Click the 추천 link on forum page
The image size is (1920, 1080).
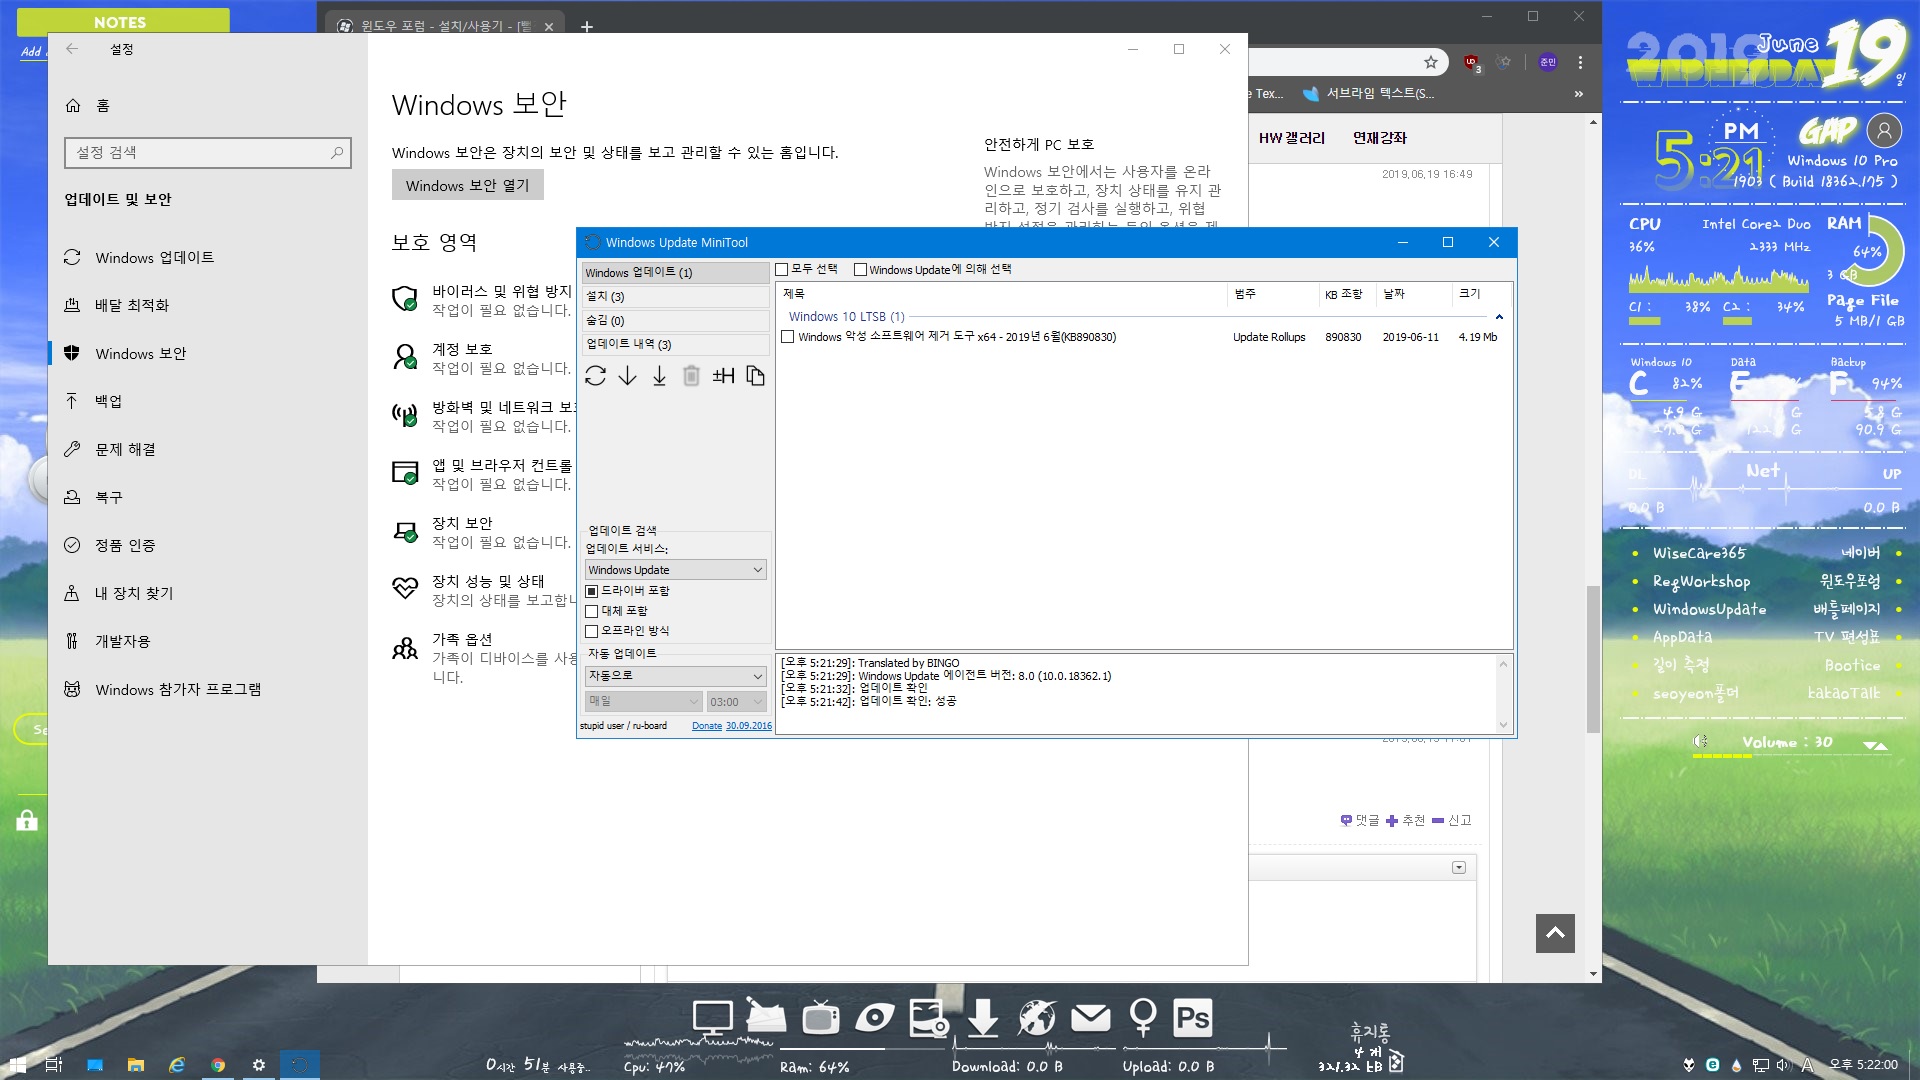pos(1405,821)
